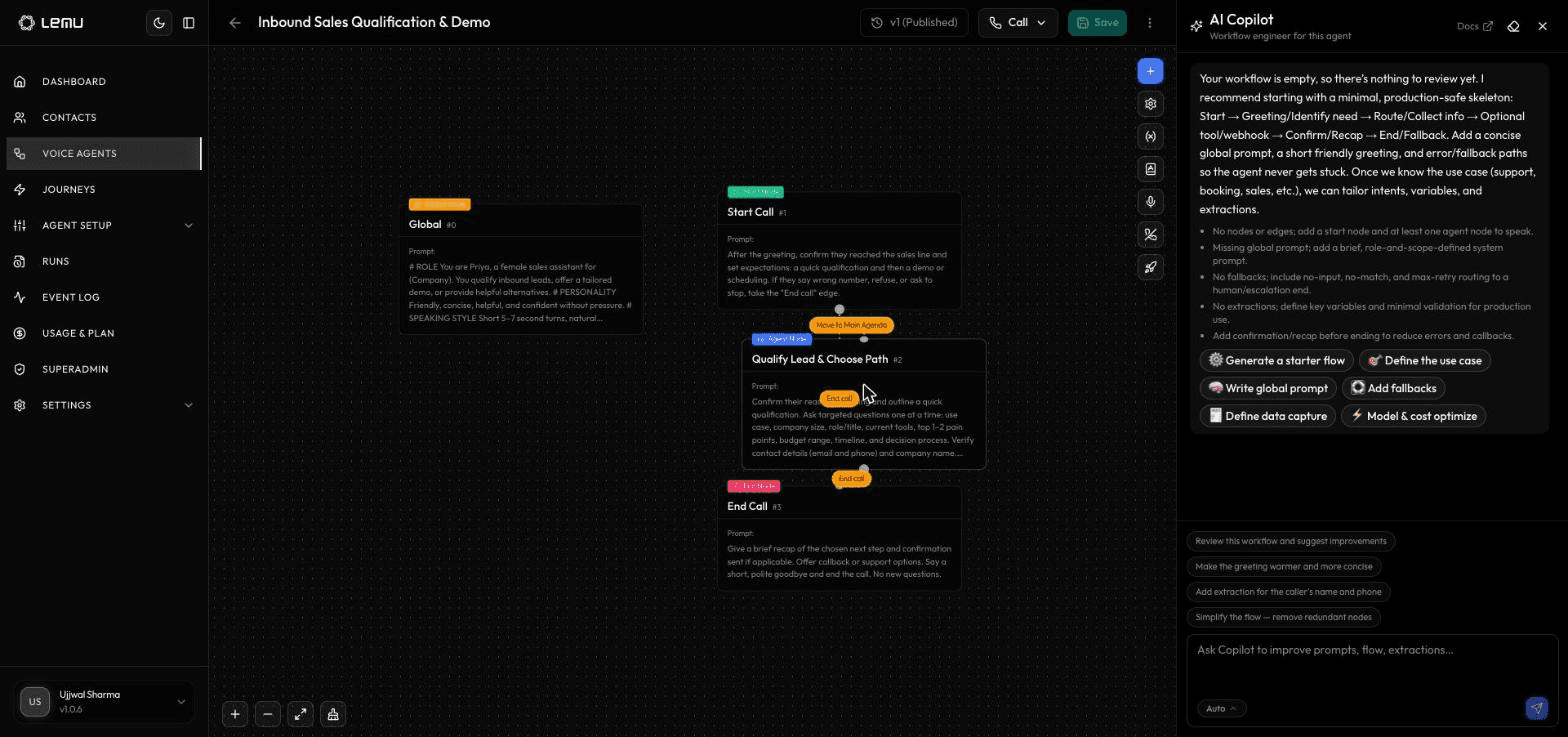The height and width of the screenshot is (737, 1568).
Task: Click the crossed tools icon in canvas toolbar
Action: click(1150, 234)
